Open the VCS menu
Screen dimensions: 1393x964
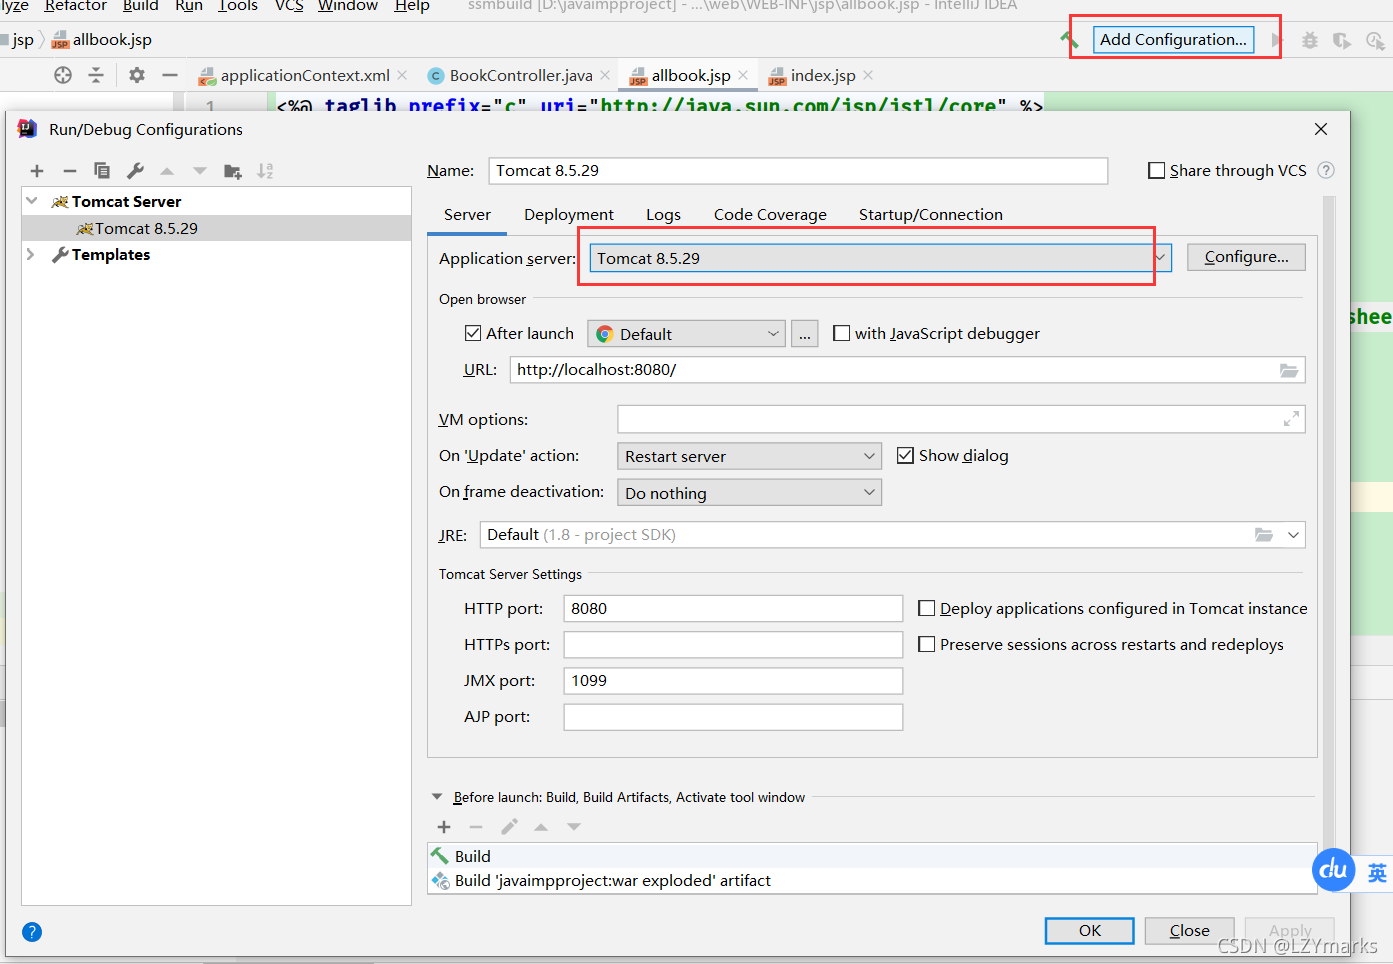(289, 6)
